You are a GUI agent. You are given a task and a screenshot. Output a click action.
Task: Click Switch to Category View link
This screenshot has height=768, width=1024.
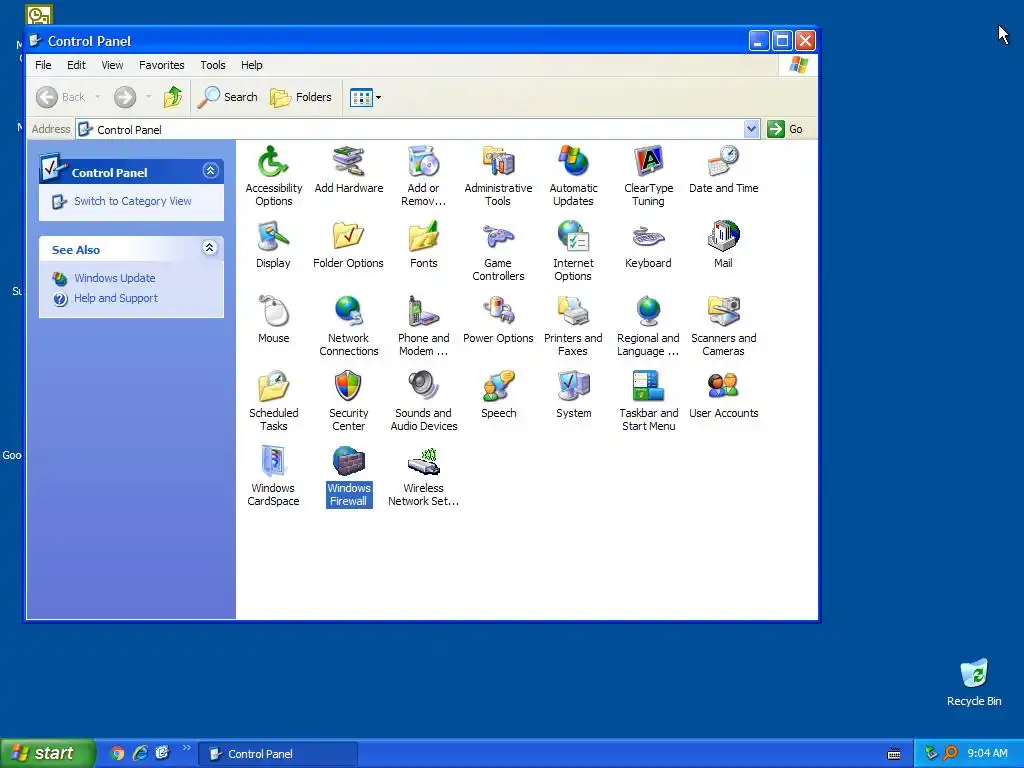133,201
